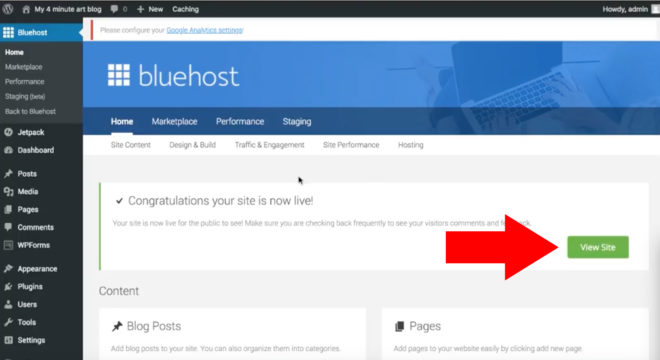Click the Pages card heading
This screenshot has height=360, width=660.
(425, 326)
